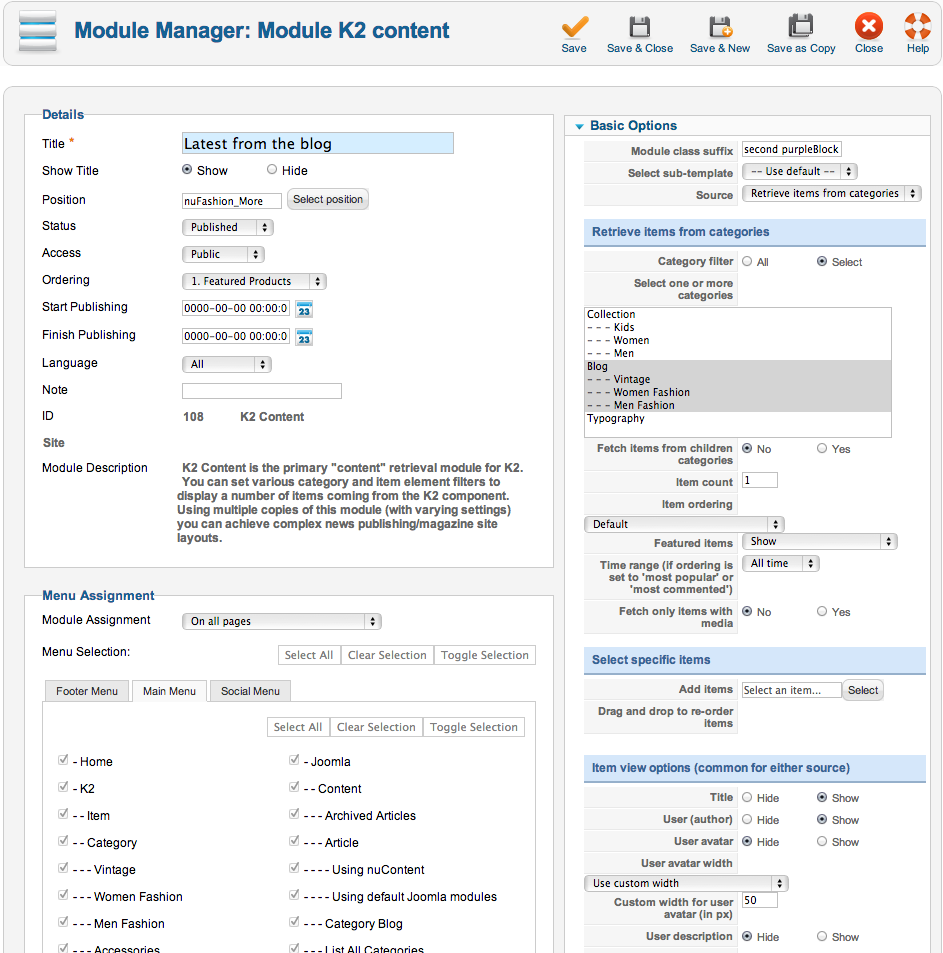Click Start Publishing date field

coord(236,308)
